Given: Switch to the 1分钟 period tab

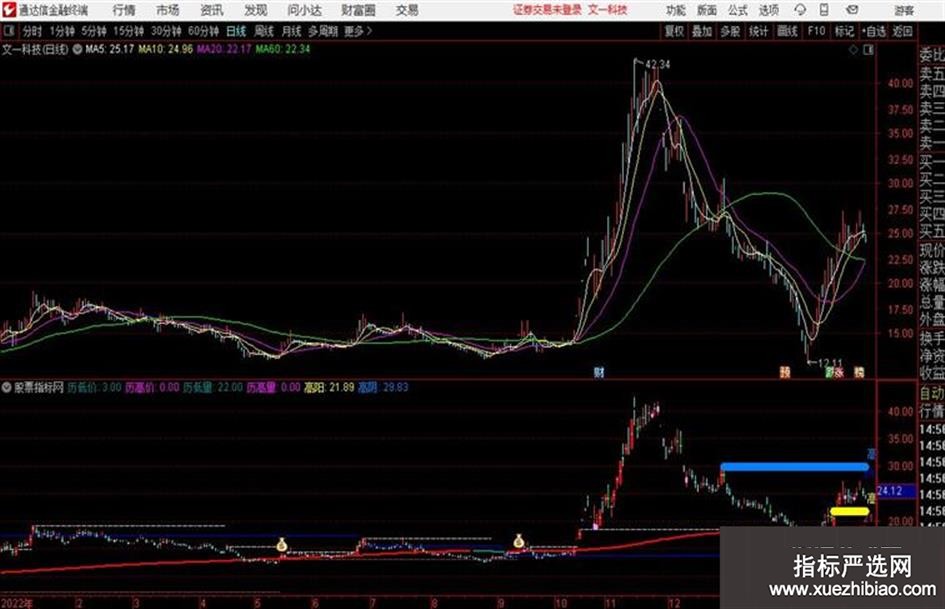Looking at the screenshot, I should click(x=61, y=31).
